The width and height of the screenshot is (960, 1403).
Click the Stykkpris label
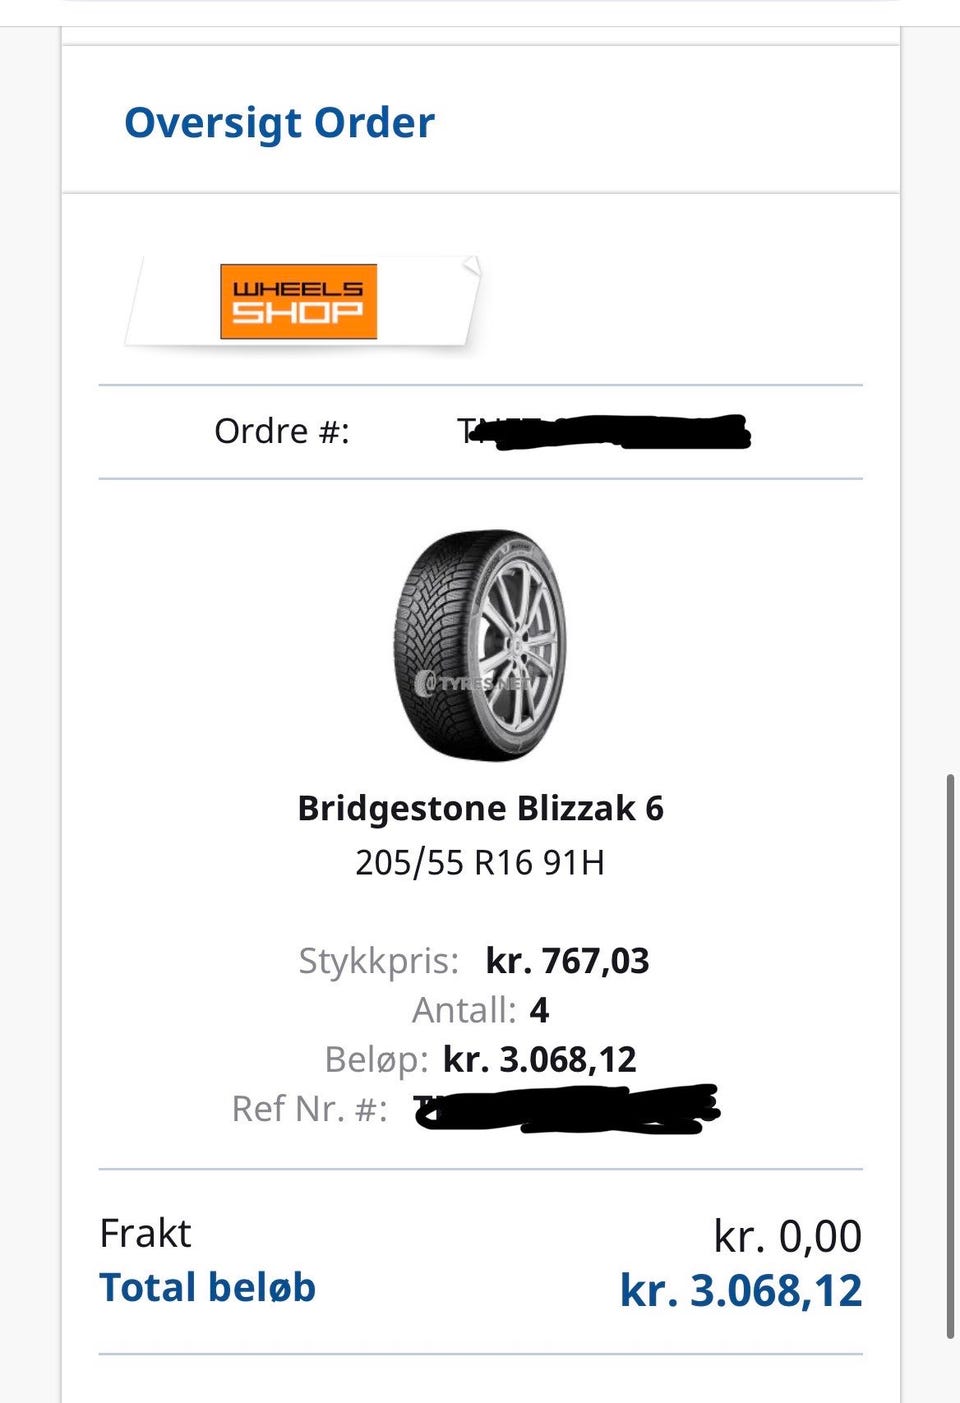point(378,961)
